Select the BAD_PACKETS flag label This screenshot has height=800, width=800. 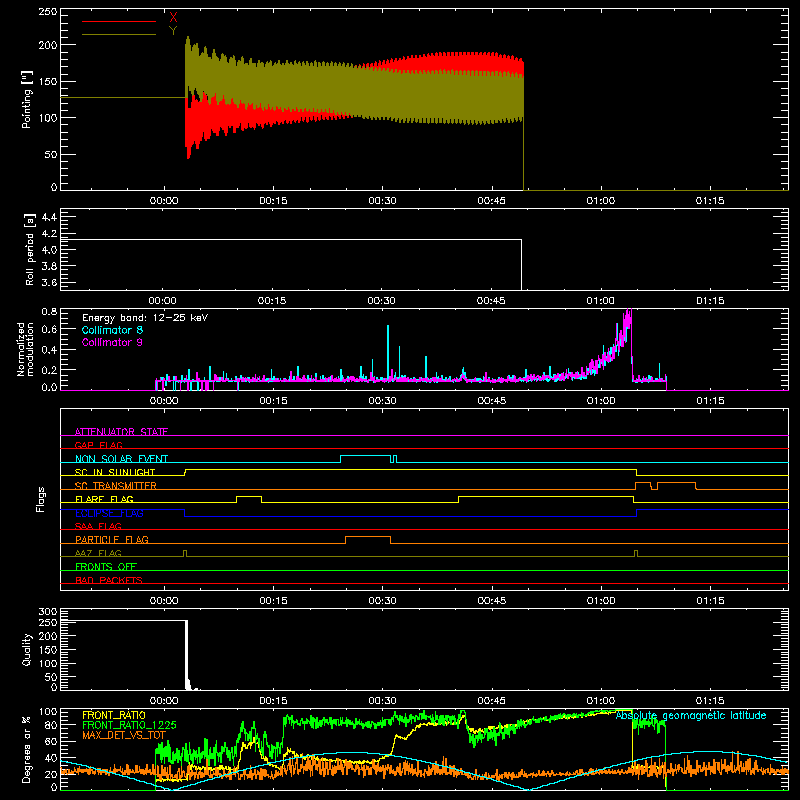(x=109, y=580)
